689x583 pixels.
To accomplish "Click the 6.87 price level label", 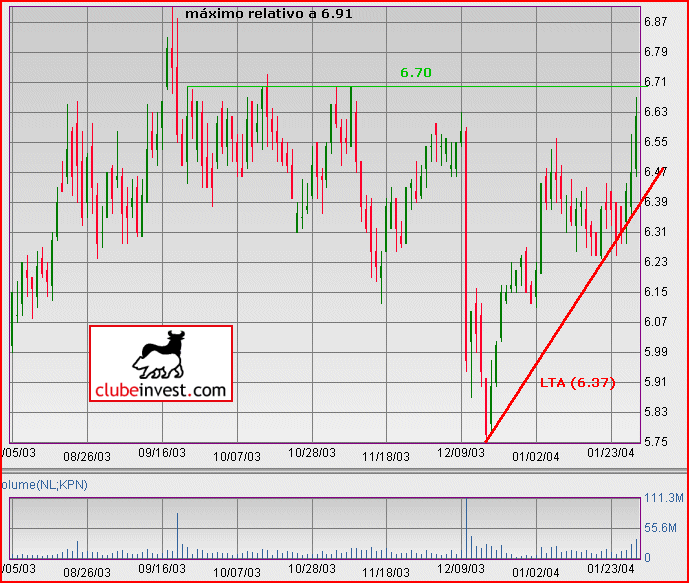I will [x=656, y=22].
